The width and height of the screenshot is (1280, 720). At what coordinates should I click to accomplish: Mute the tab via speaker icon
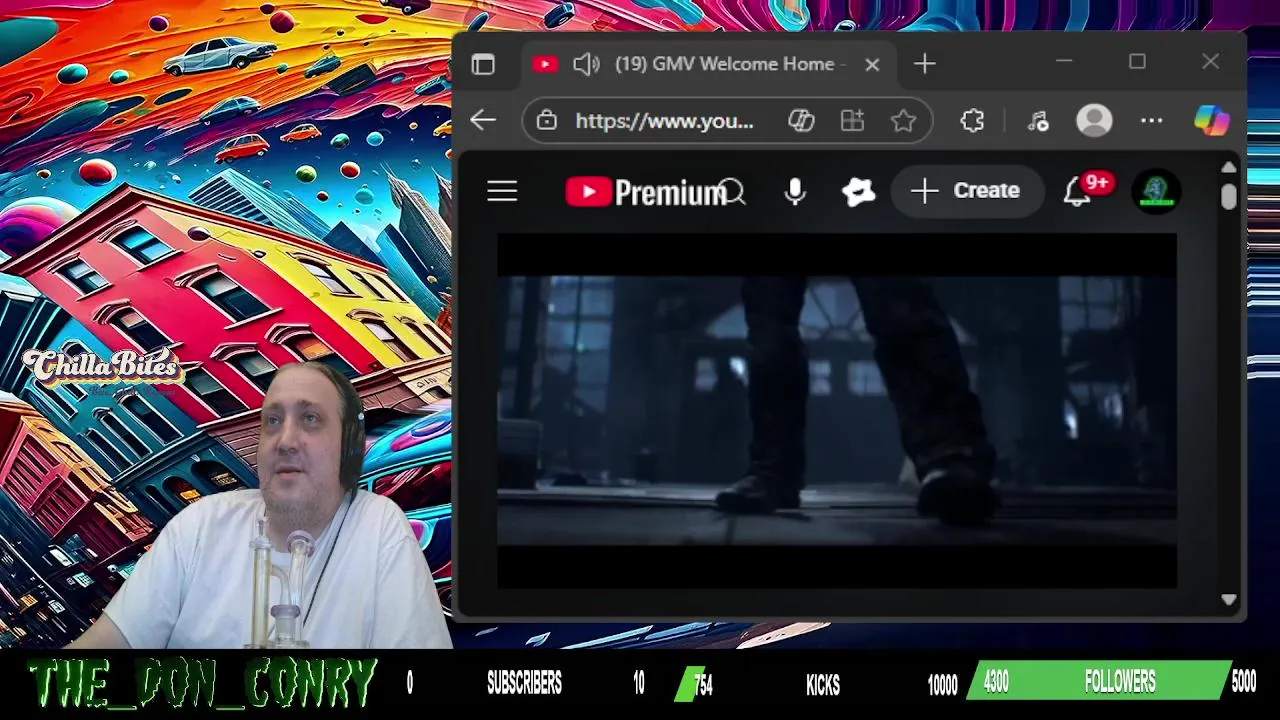coord(586,64)
